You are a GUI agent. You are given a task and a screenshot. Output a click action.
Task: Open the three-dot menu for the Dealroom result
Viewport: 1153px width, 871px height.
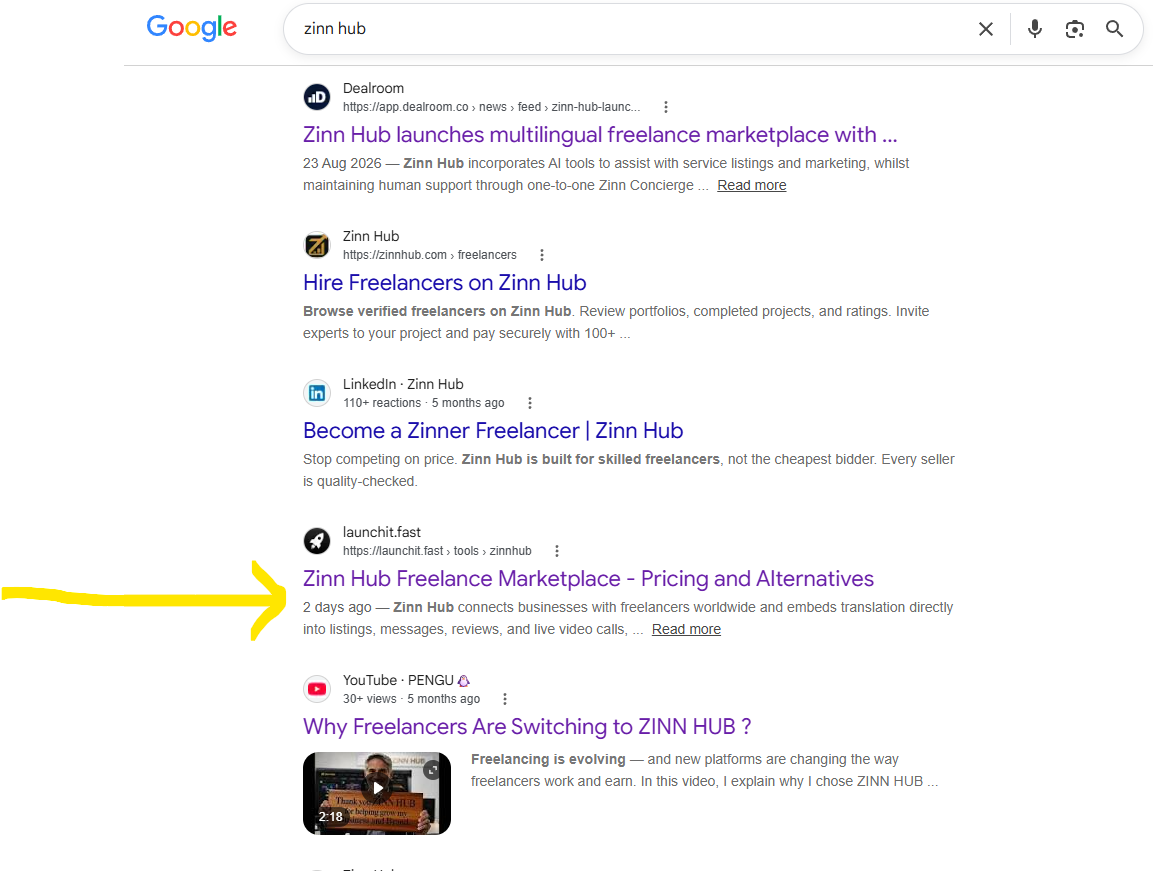click(666, 107)
